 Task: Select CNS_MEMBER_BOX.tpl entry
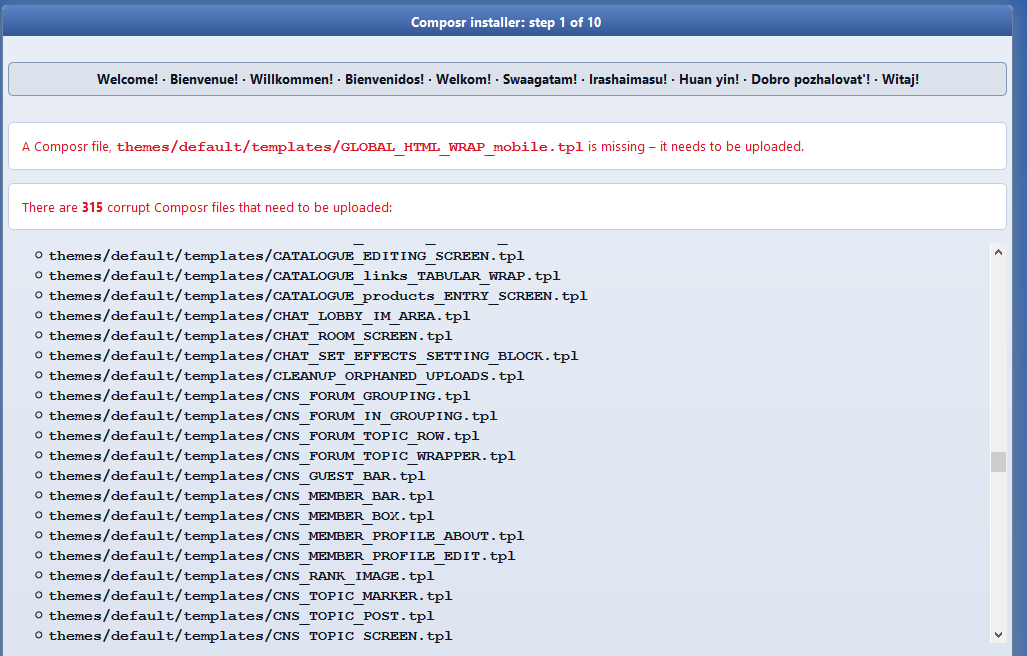(241, 516)
